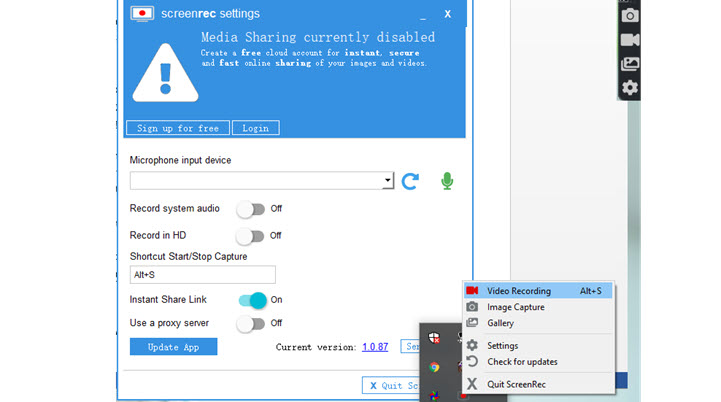Click the refresh icon beside Check for updates
This screenshot has height=402, width=721.
click(472, 362)
